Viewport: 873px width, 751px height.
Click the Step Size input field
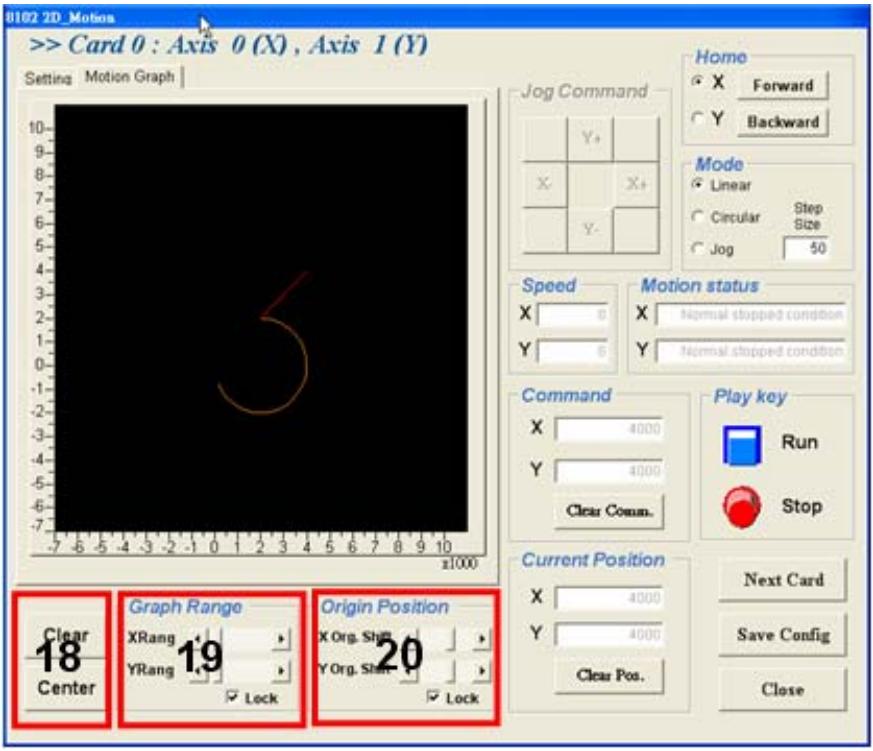pyautogui.click(x=806, y=248)
